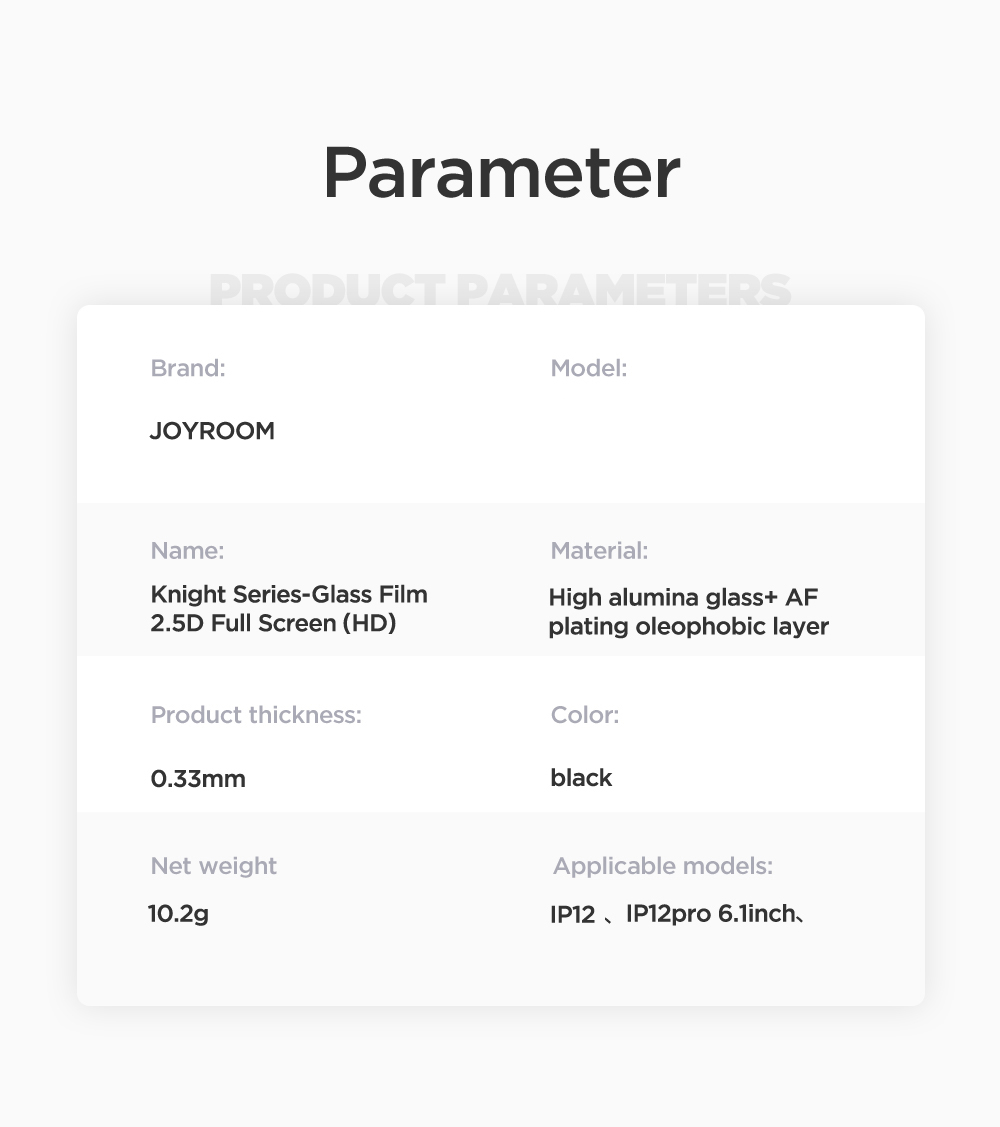Select the Product thickness: label
Viewport: 1000px width, 1127px height.
[x=256, y=715]
